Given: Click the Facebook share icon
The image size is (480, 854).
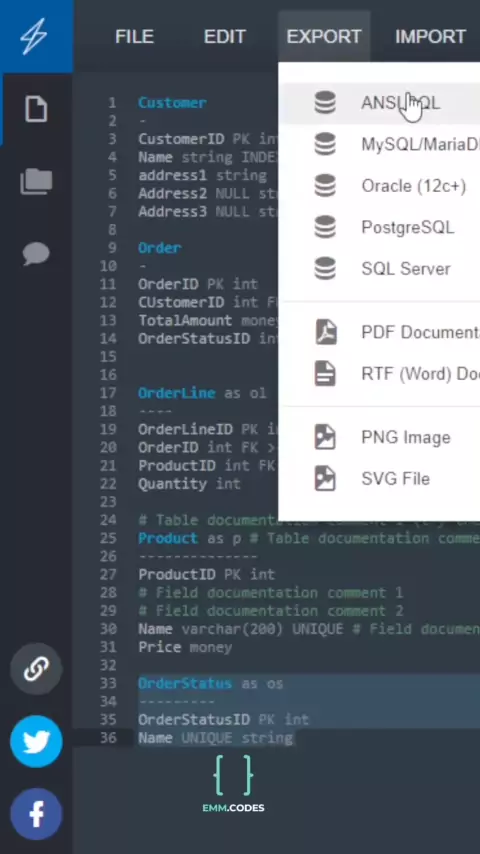Looking at the screenshot, I should [36, 814].
